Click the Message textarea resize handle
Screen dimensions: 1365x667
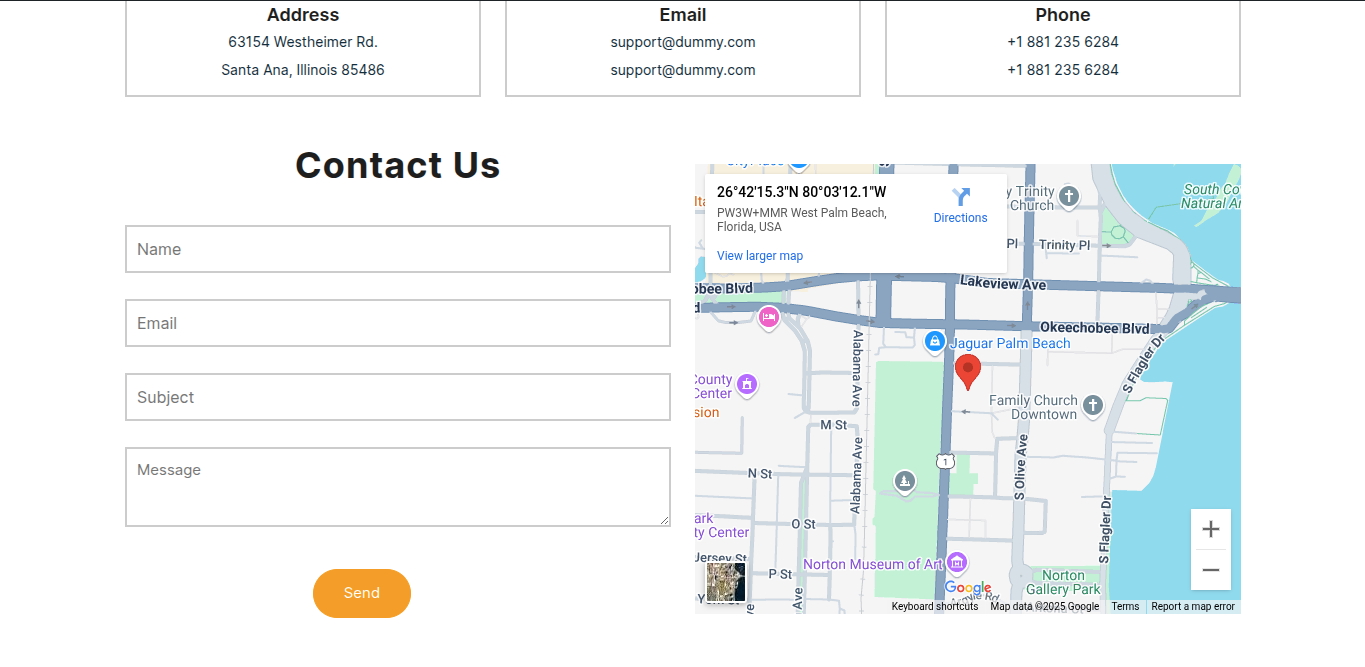pos(663,519)
